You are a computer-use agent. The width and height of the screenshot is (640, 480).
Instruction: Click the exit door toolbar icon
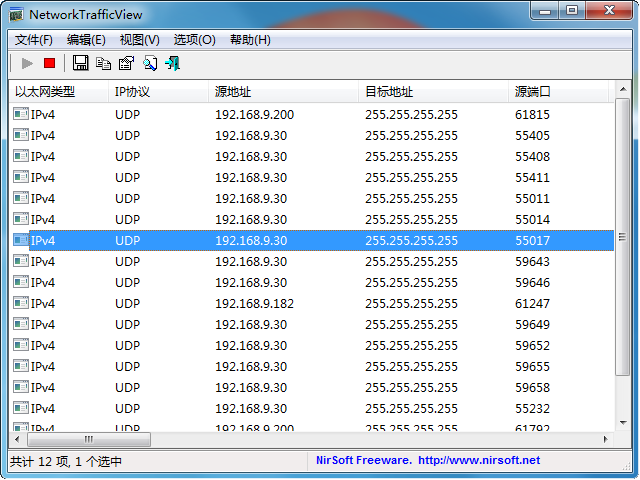pos(173,63)
